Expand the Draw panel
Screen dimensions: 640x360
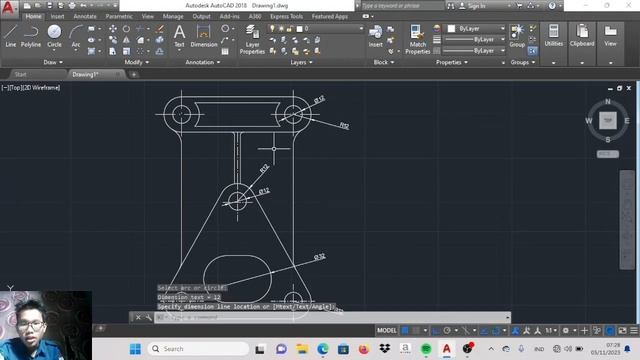53,62
